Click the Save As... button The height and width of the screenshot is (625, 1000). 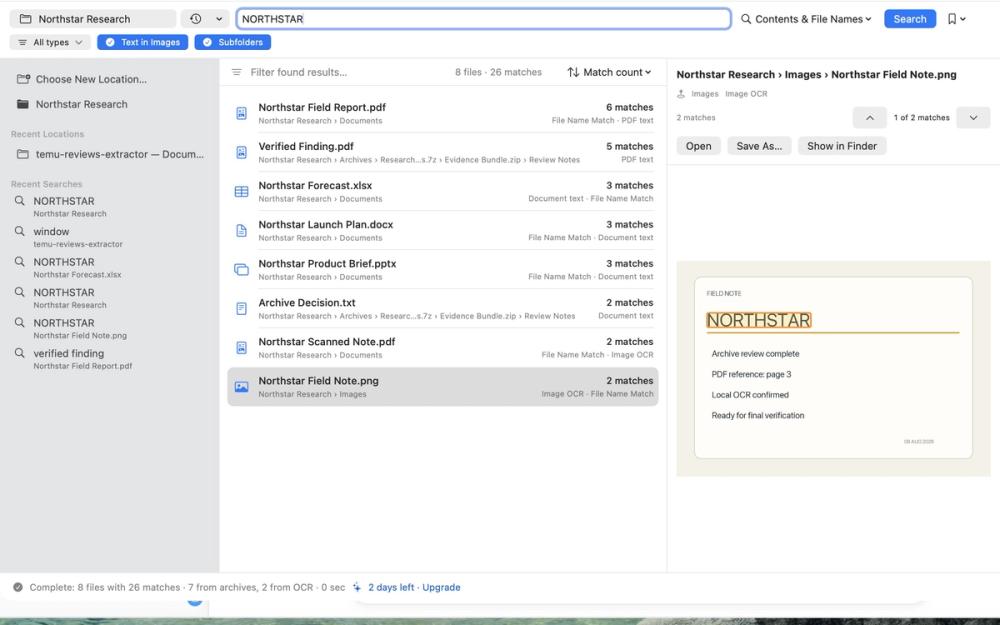click(x=759, y=146)
